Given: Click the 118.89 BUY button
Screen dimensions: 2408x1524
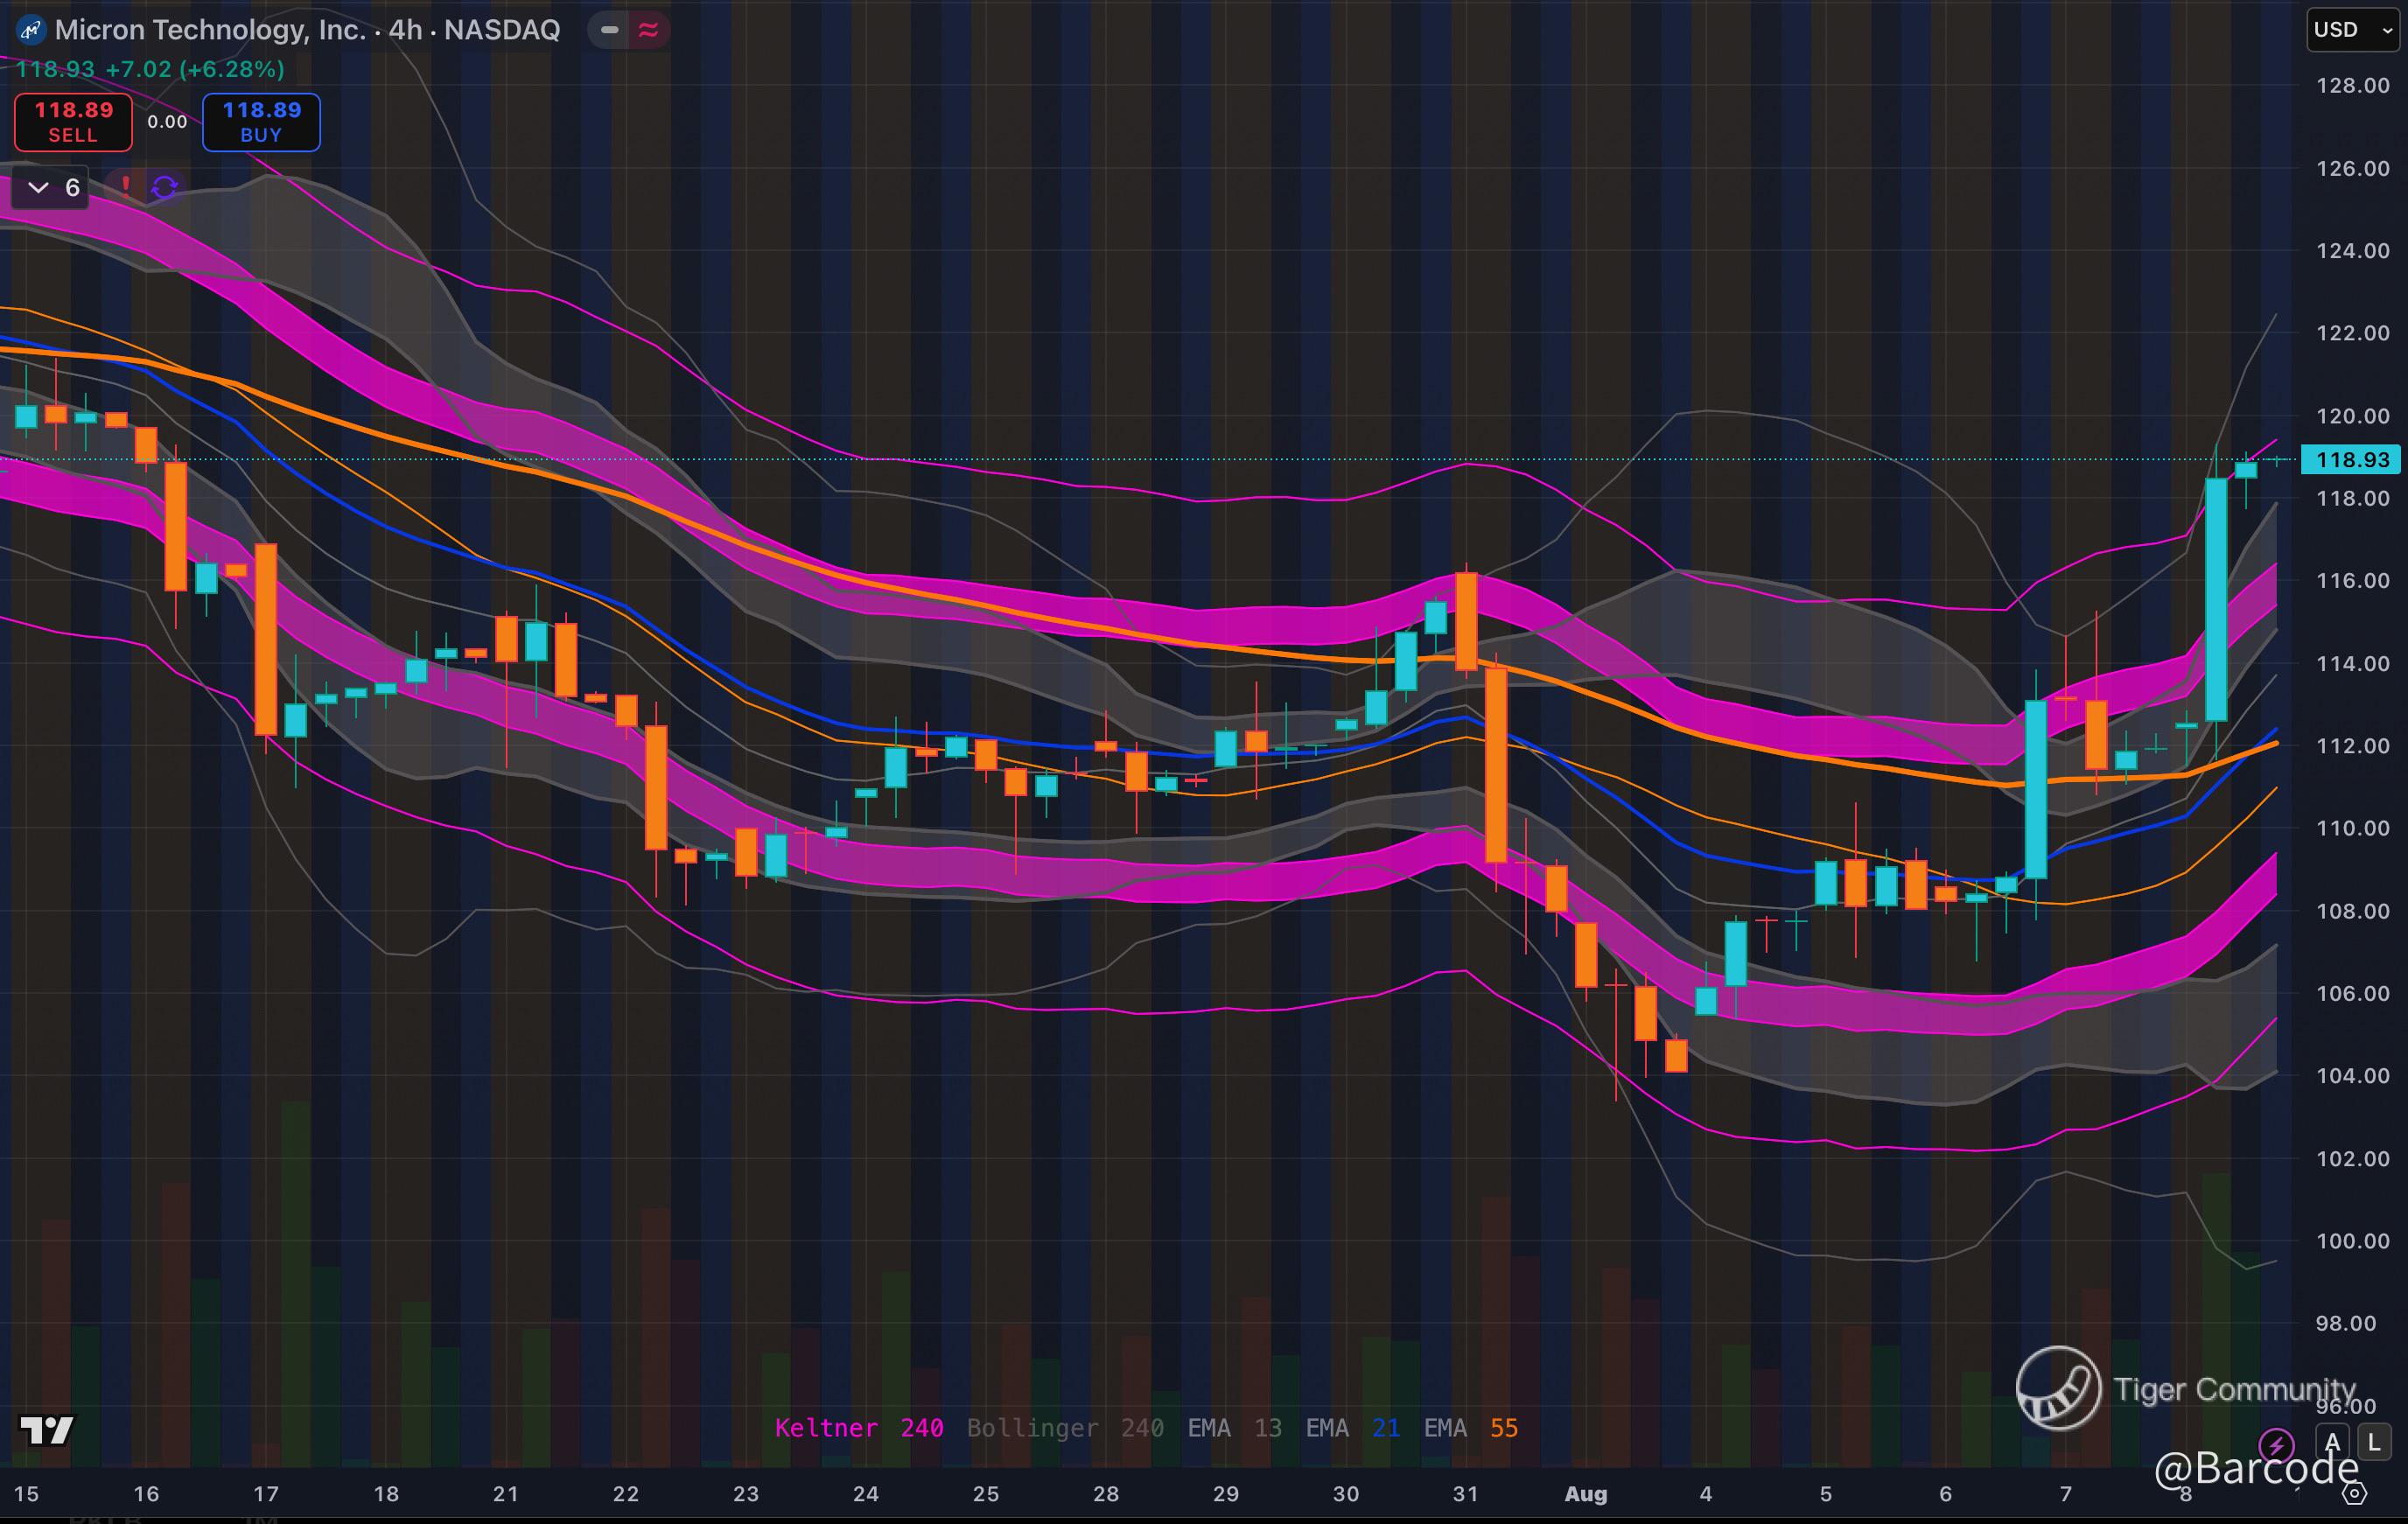Looking at the screenshot, I should (x=261, y=122).
